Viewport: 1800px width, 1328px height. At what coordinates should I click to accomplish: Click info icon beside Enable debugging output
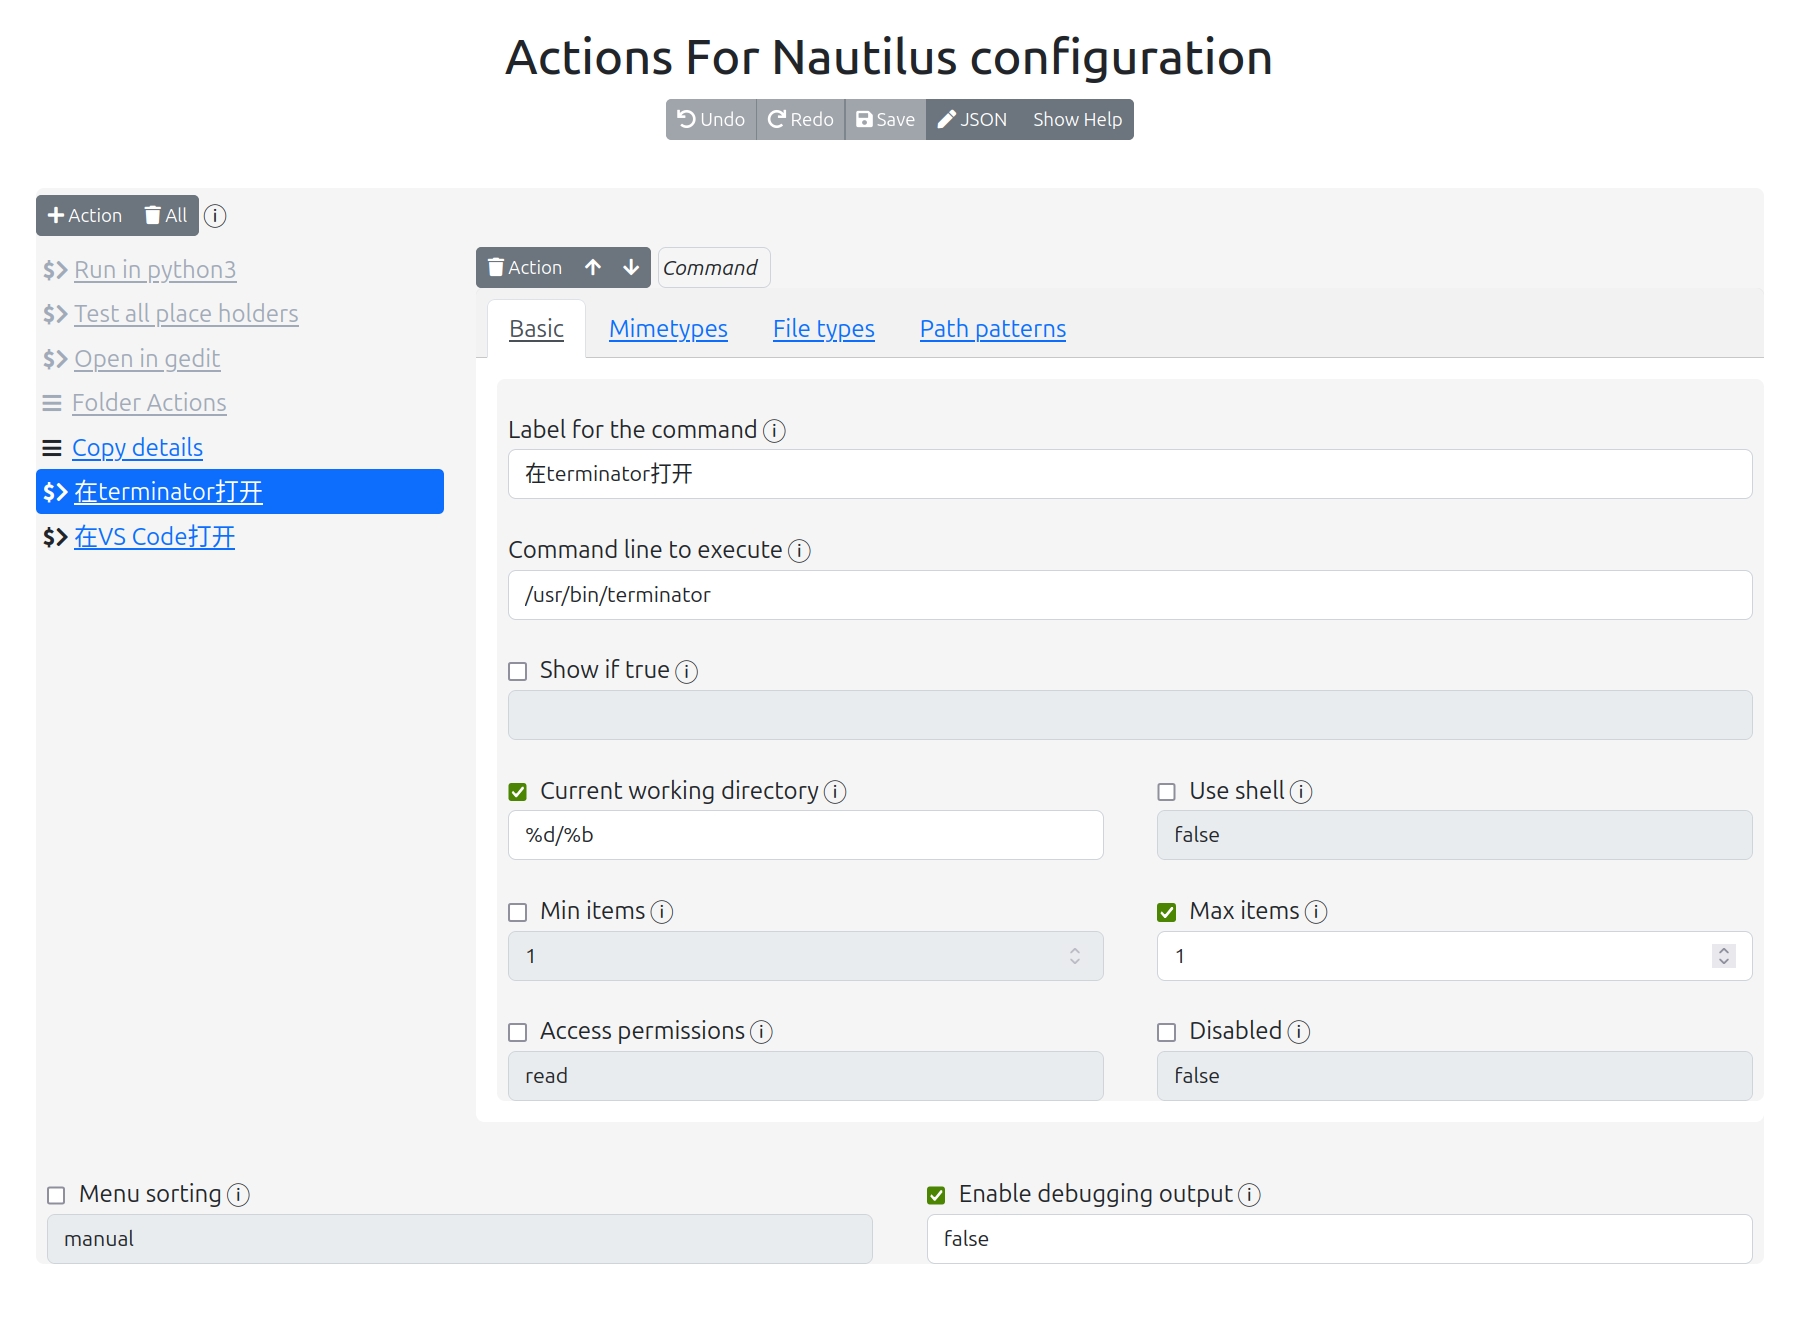1249,1195
